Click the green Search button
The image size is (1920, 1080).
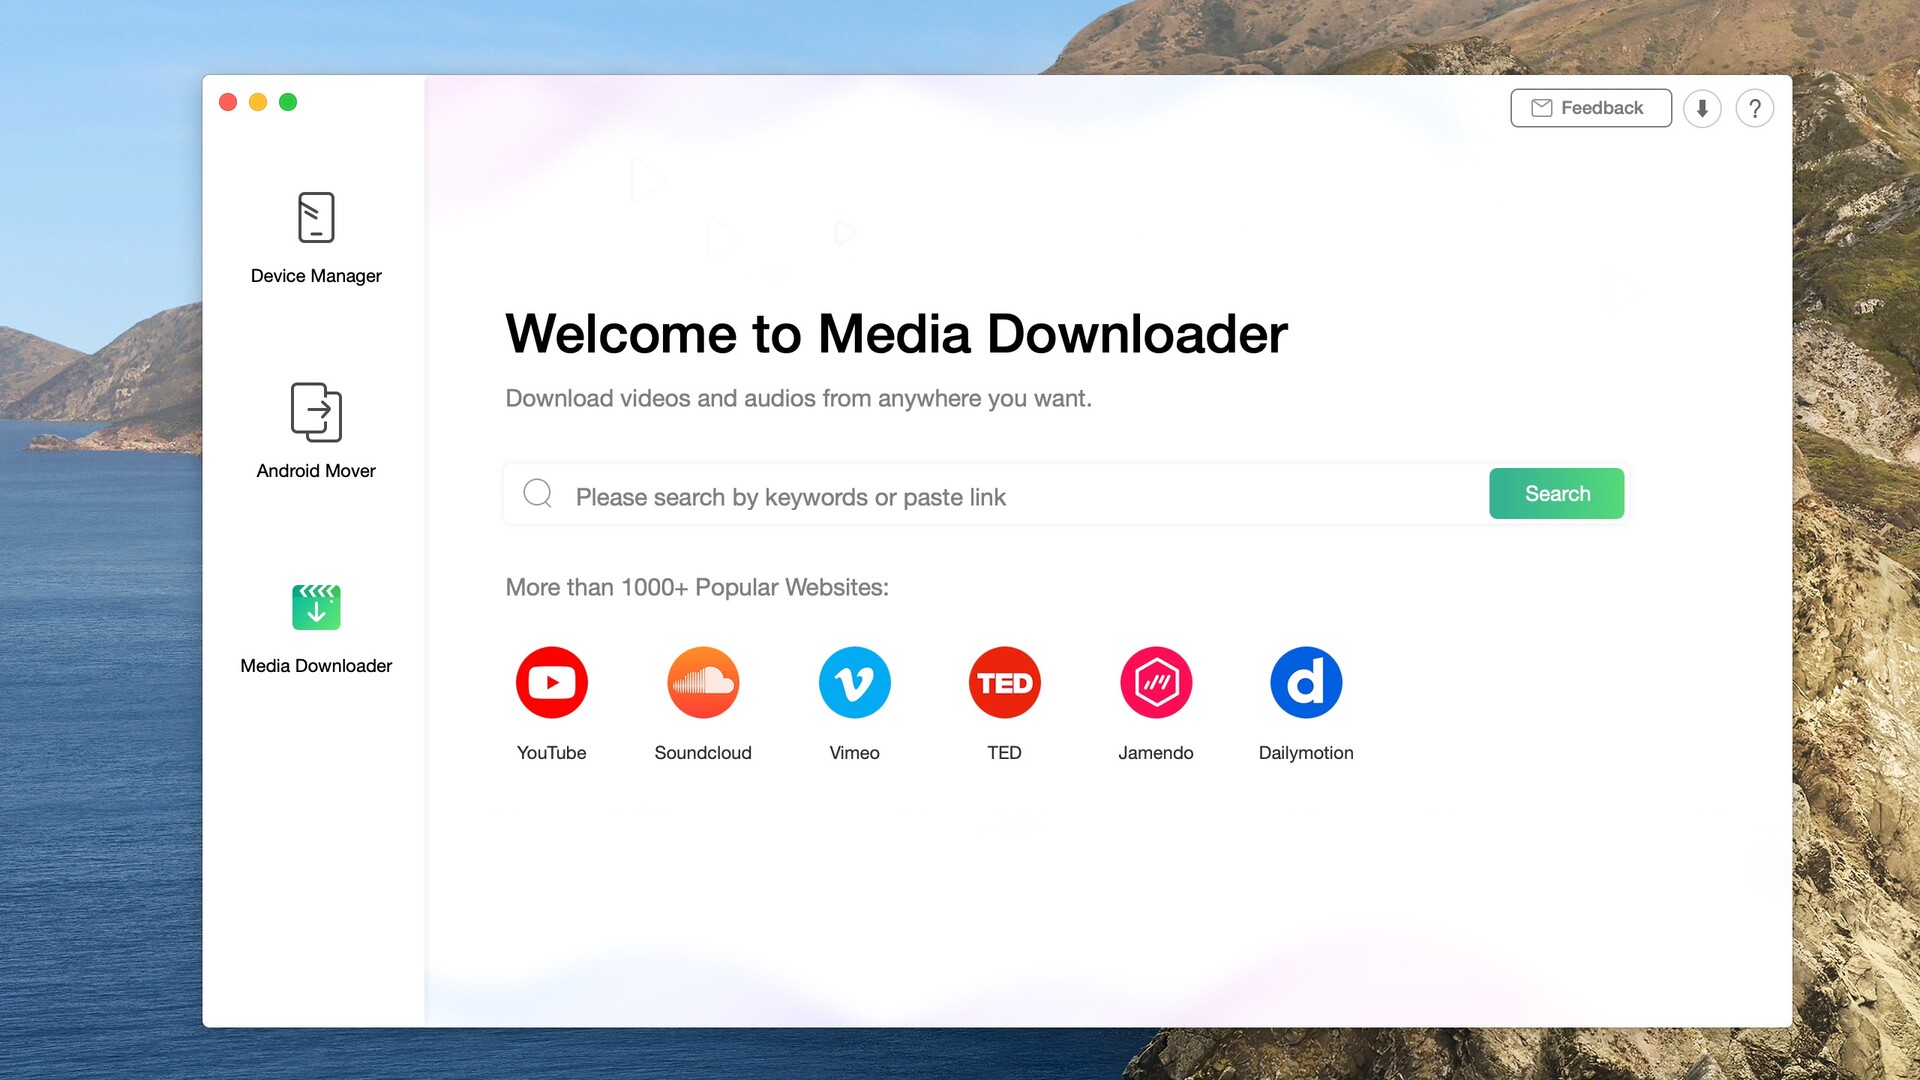(x=1557, y=494)
